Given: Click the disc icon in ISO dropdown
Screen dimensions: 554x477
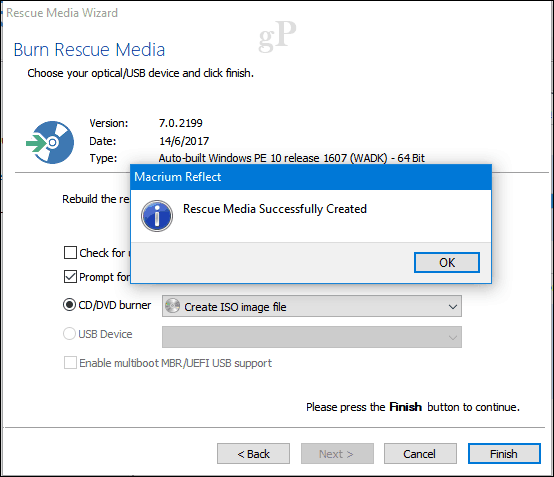Looking at the screenshot, I should (x=172, y=306).
